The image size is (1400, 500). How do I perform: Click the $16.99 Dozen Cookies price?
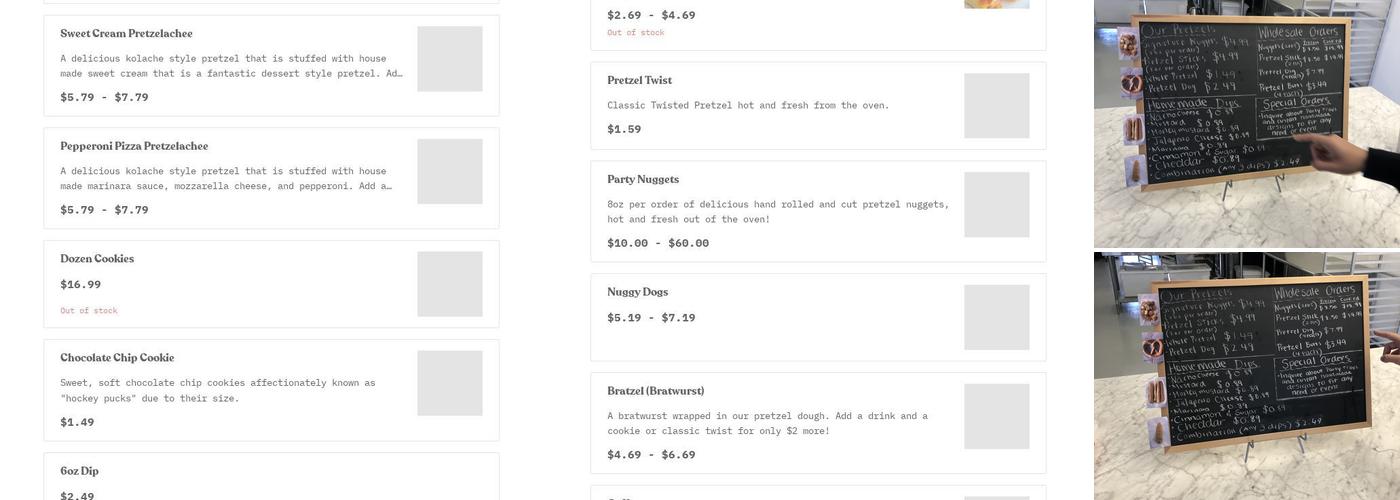80,285
